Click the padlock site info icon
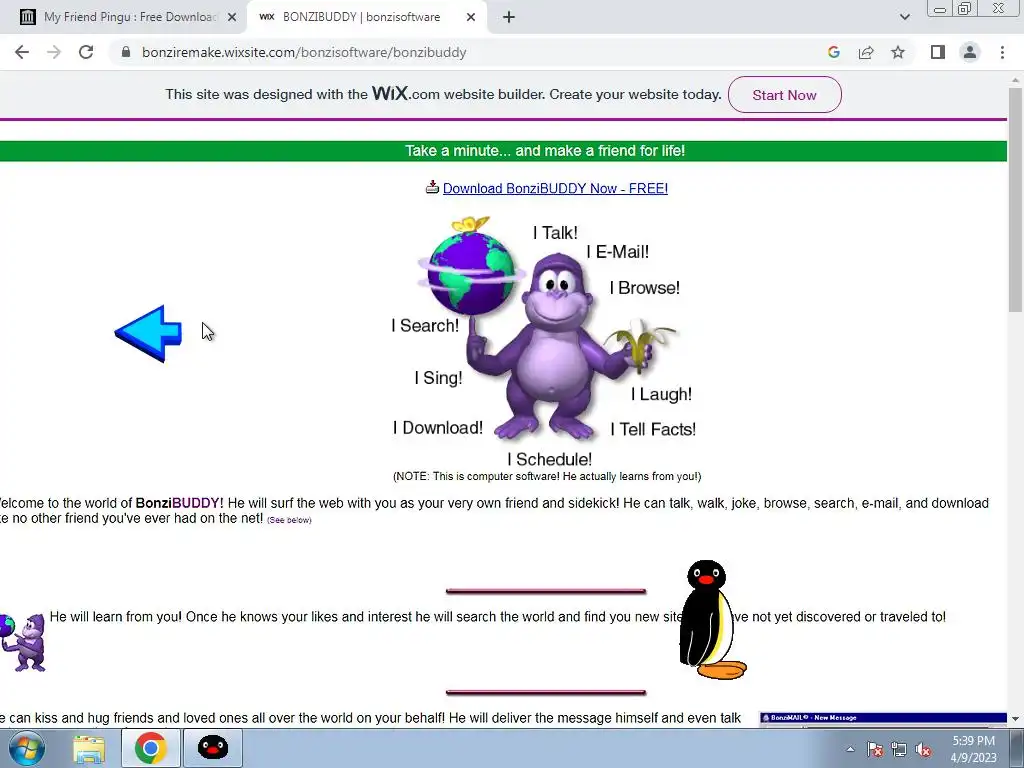1024x768 pixels. 126,52
